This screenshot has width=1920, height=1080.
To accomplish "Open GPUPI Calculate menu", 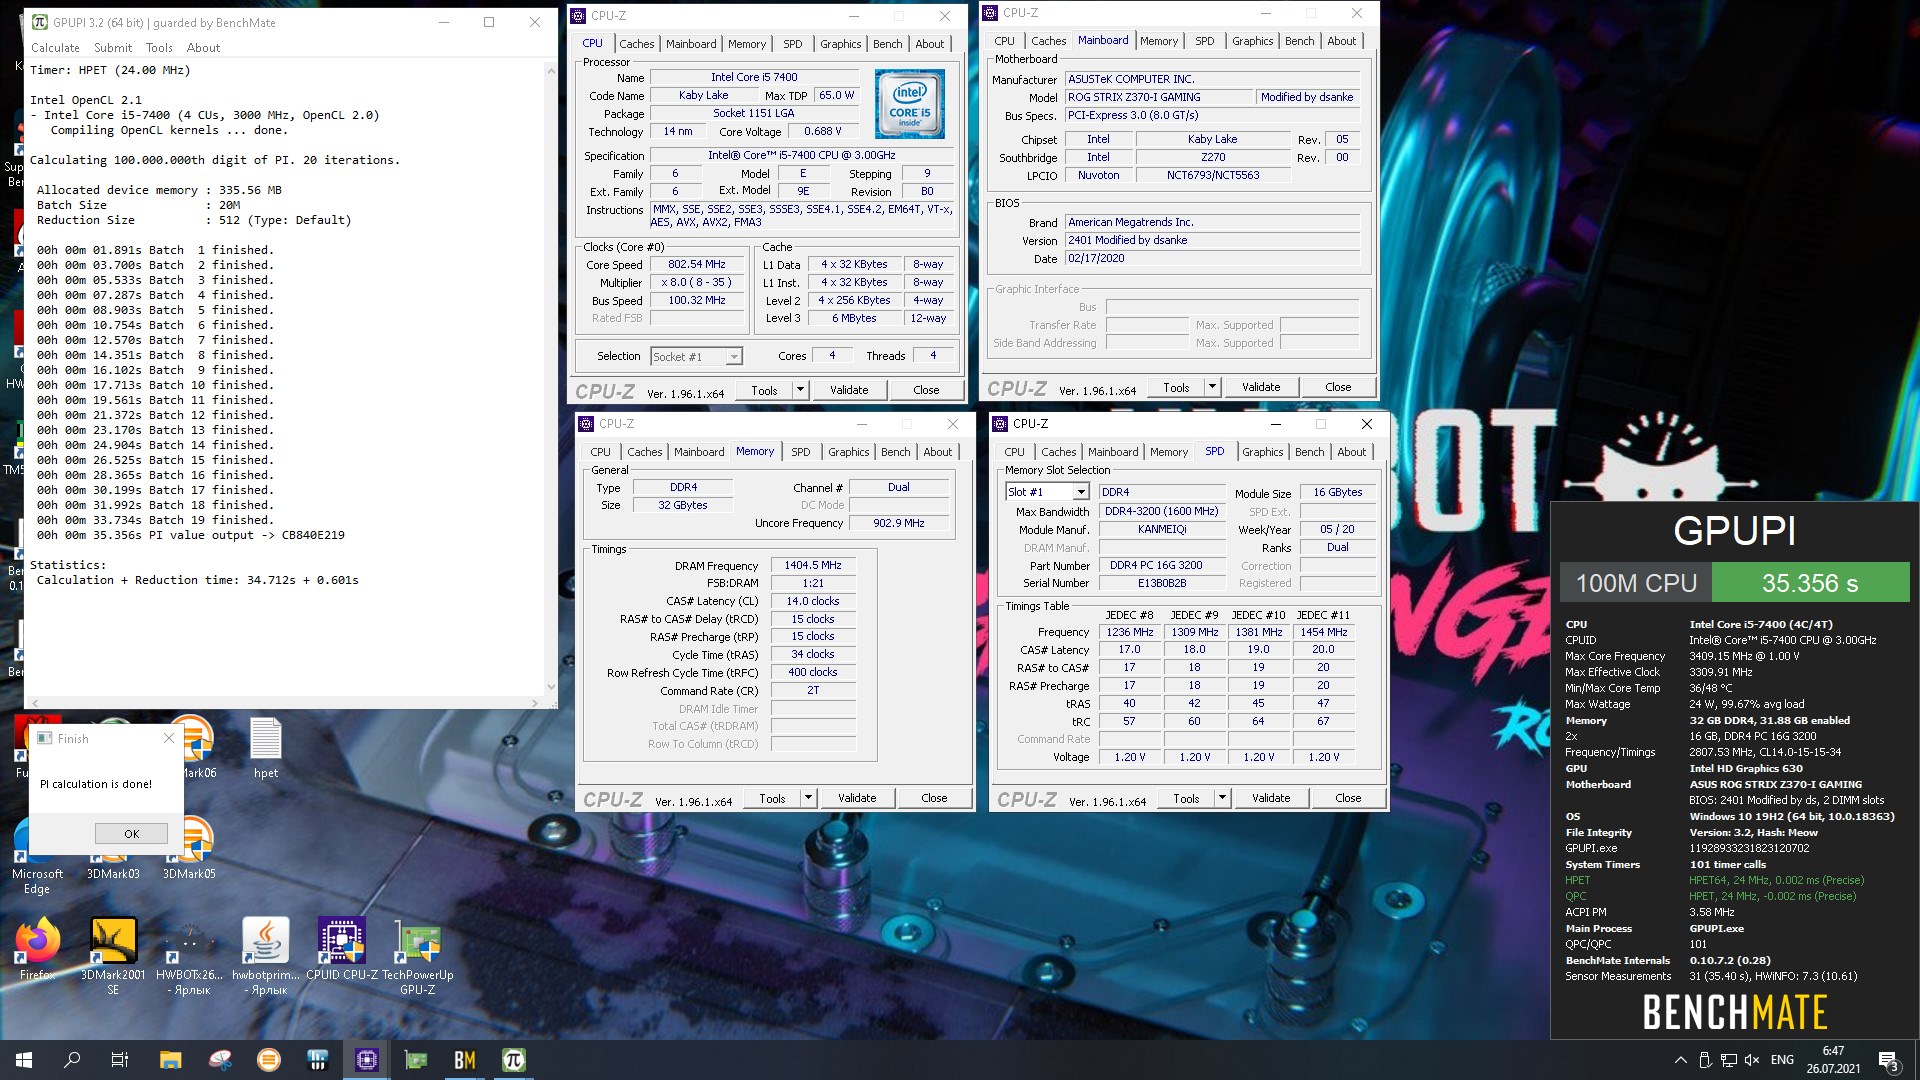I will point(55,48).
